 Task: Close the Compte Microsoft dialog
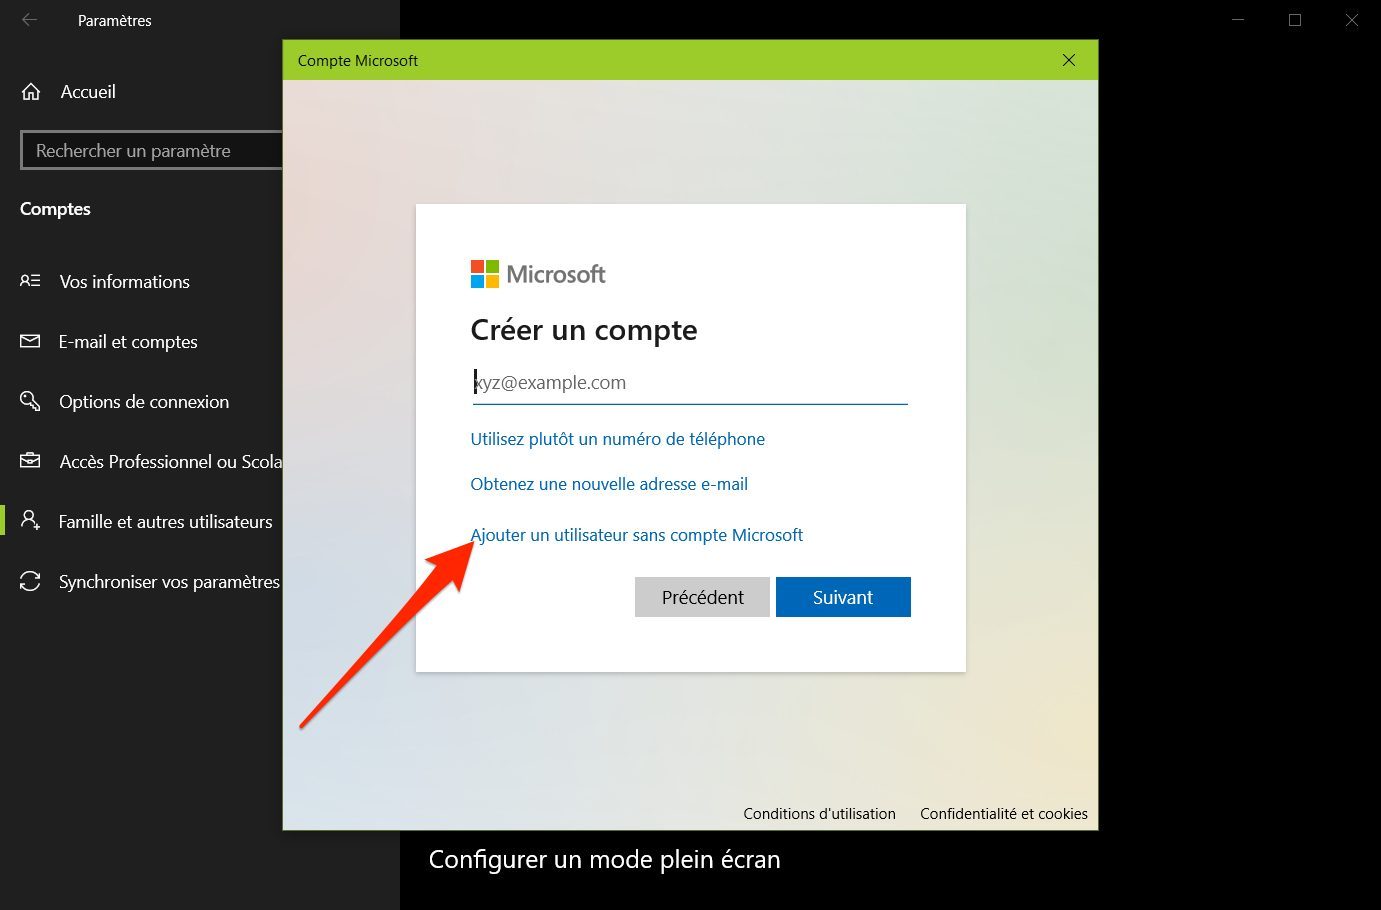click(x=1069, y=60)
